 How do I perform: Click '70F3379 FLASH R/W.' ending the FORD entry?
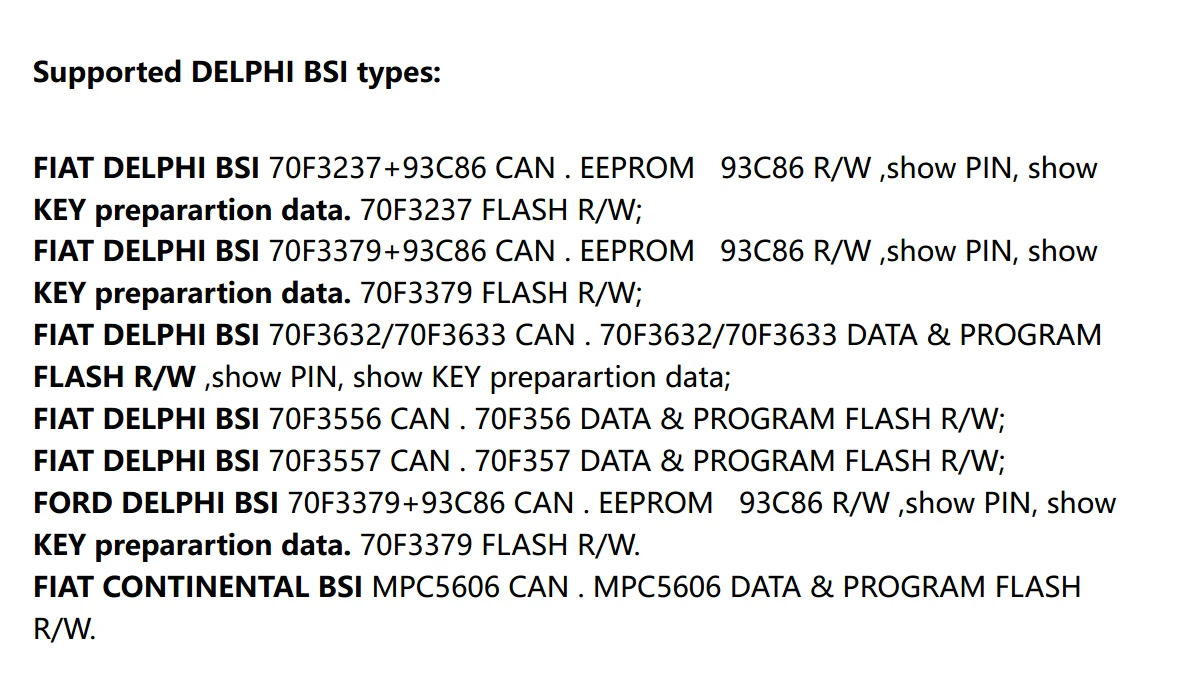tap(500, 545)
